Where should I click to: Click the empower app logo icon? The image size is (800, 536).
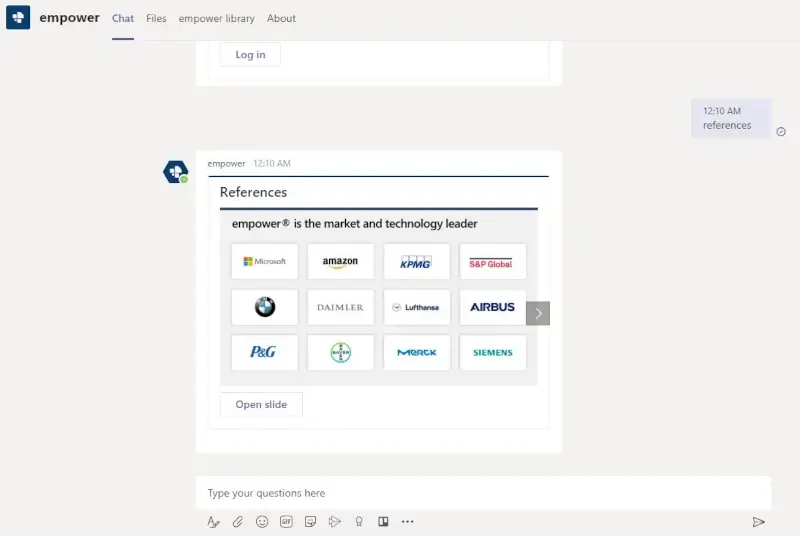point(18,17)
